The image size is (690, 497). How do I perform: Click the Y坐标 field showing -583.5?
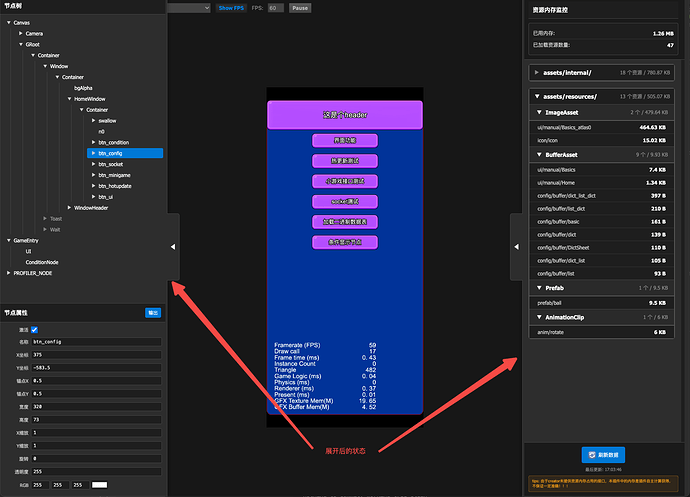click(96, 368)
